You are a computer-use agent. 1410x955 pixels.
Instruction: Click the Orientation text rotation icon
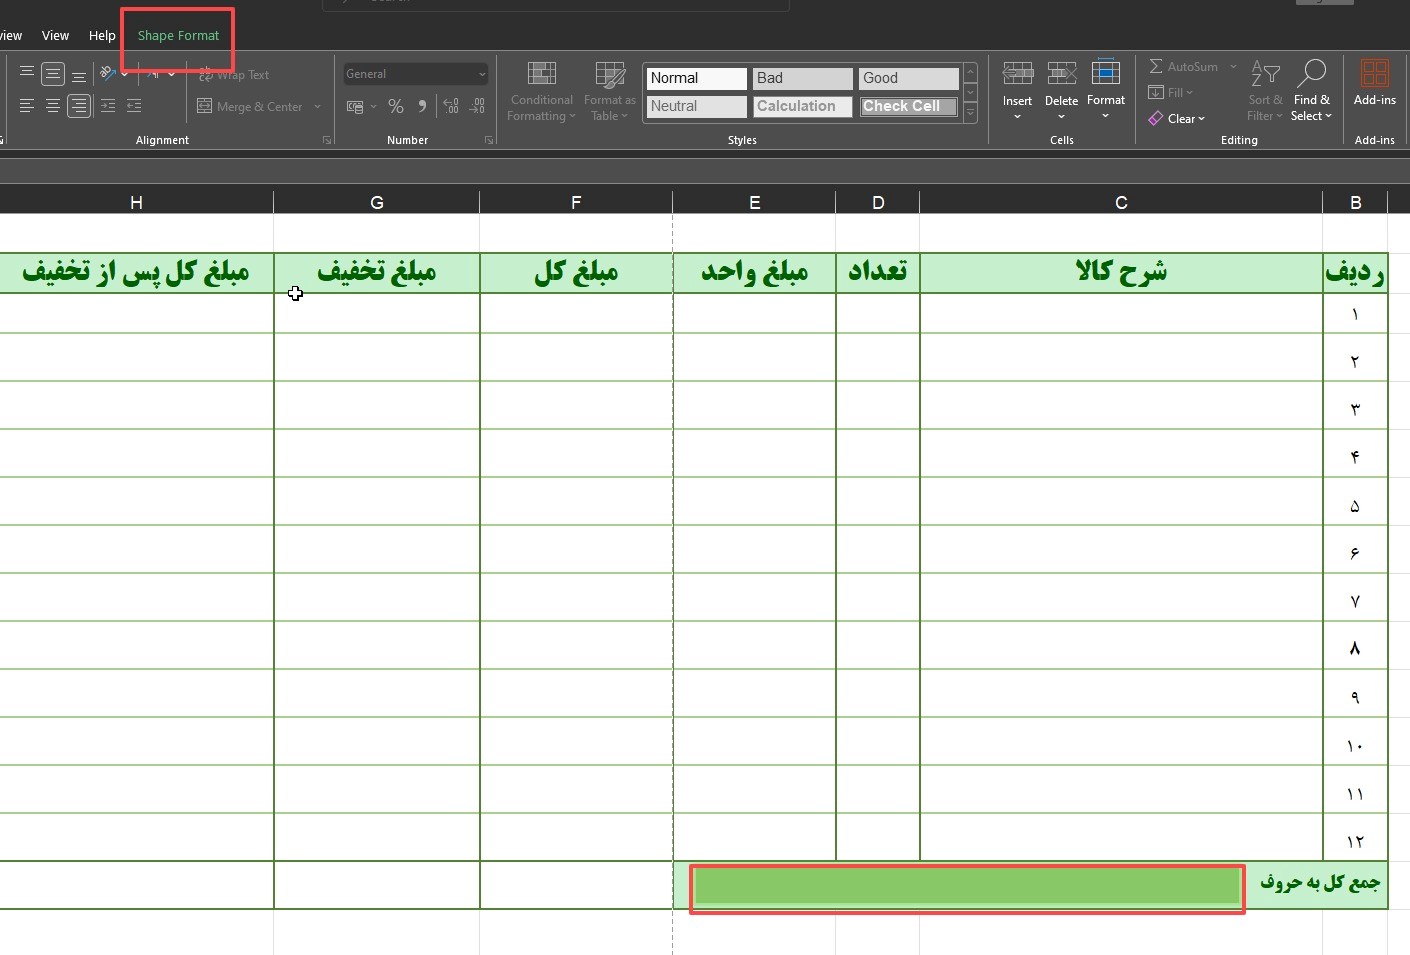pos(107,74)
